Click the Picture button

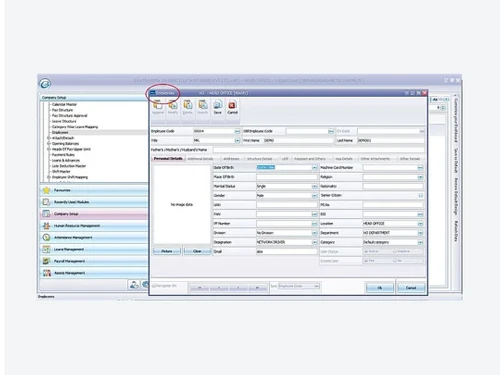pos(167,251)
